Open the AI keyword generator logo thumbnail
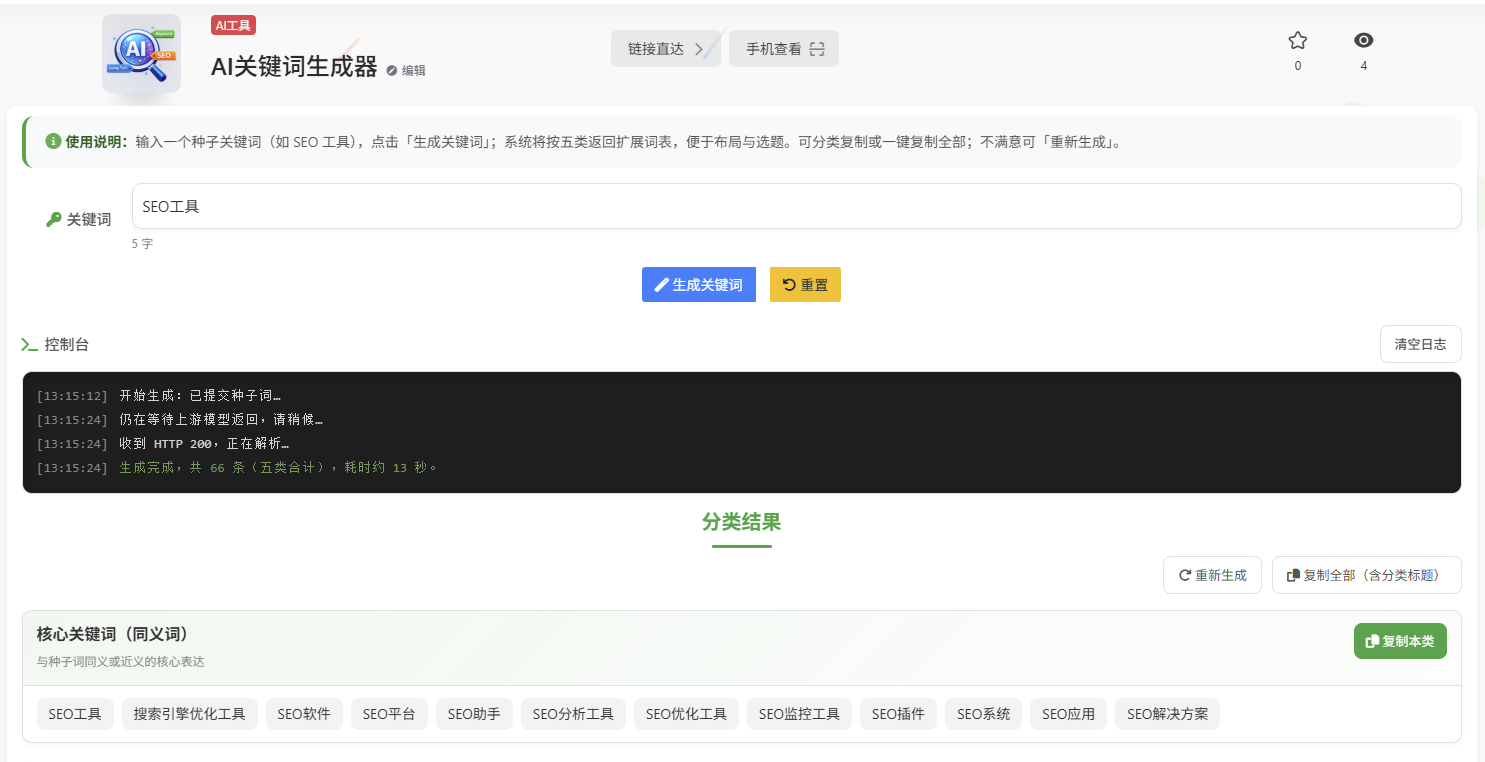The image size is (1485, 762). [141, 53]
